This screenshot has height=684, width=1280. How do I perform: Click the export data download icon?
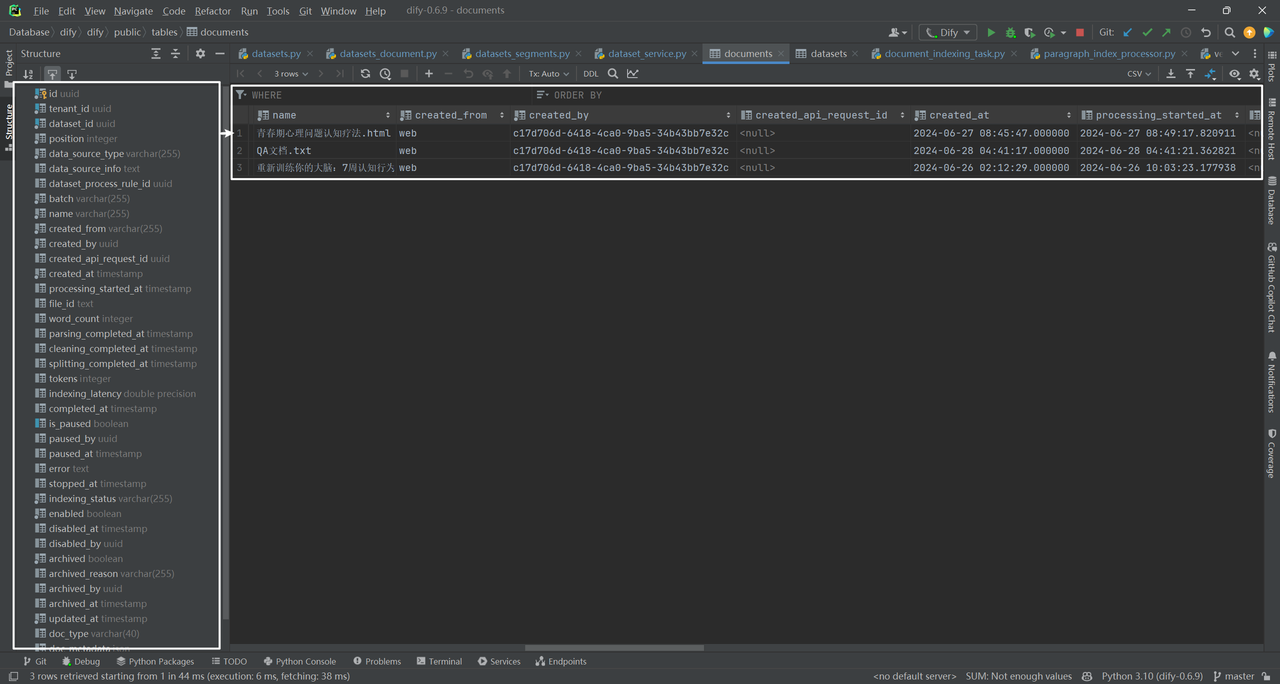tap(1171, 74)
